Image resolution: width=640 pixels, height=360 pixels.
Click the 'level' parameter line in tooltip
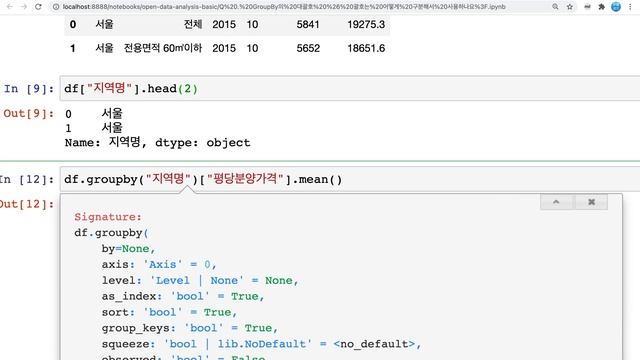pos(200,280)
